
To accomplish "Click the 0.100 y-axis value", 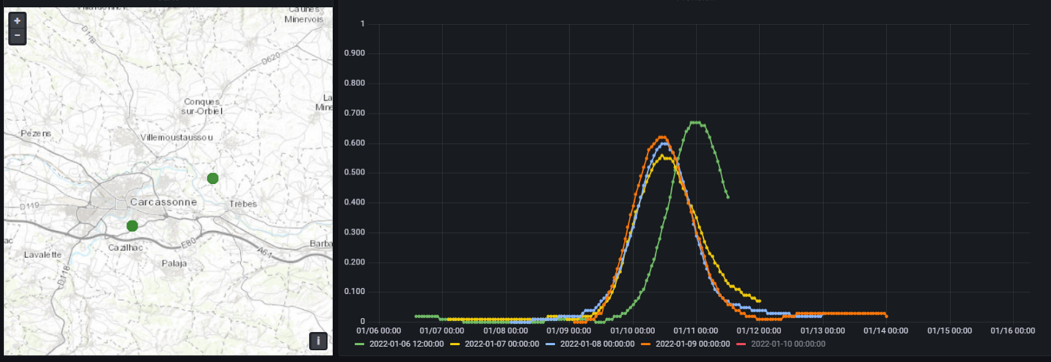I will coord(355,292).
